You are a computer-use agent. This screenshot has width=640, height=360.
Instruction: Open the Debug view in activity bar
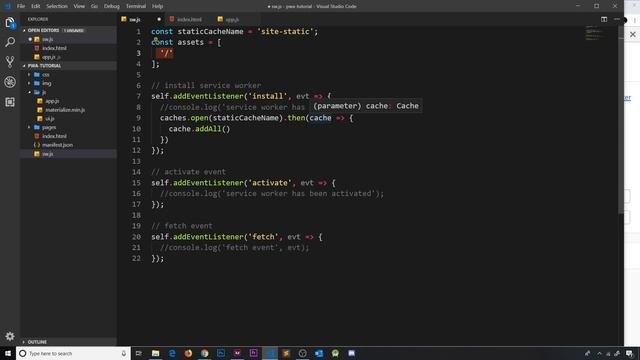coord(10,82)
